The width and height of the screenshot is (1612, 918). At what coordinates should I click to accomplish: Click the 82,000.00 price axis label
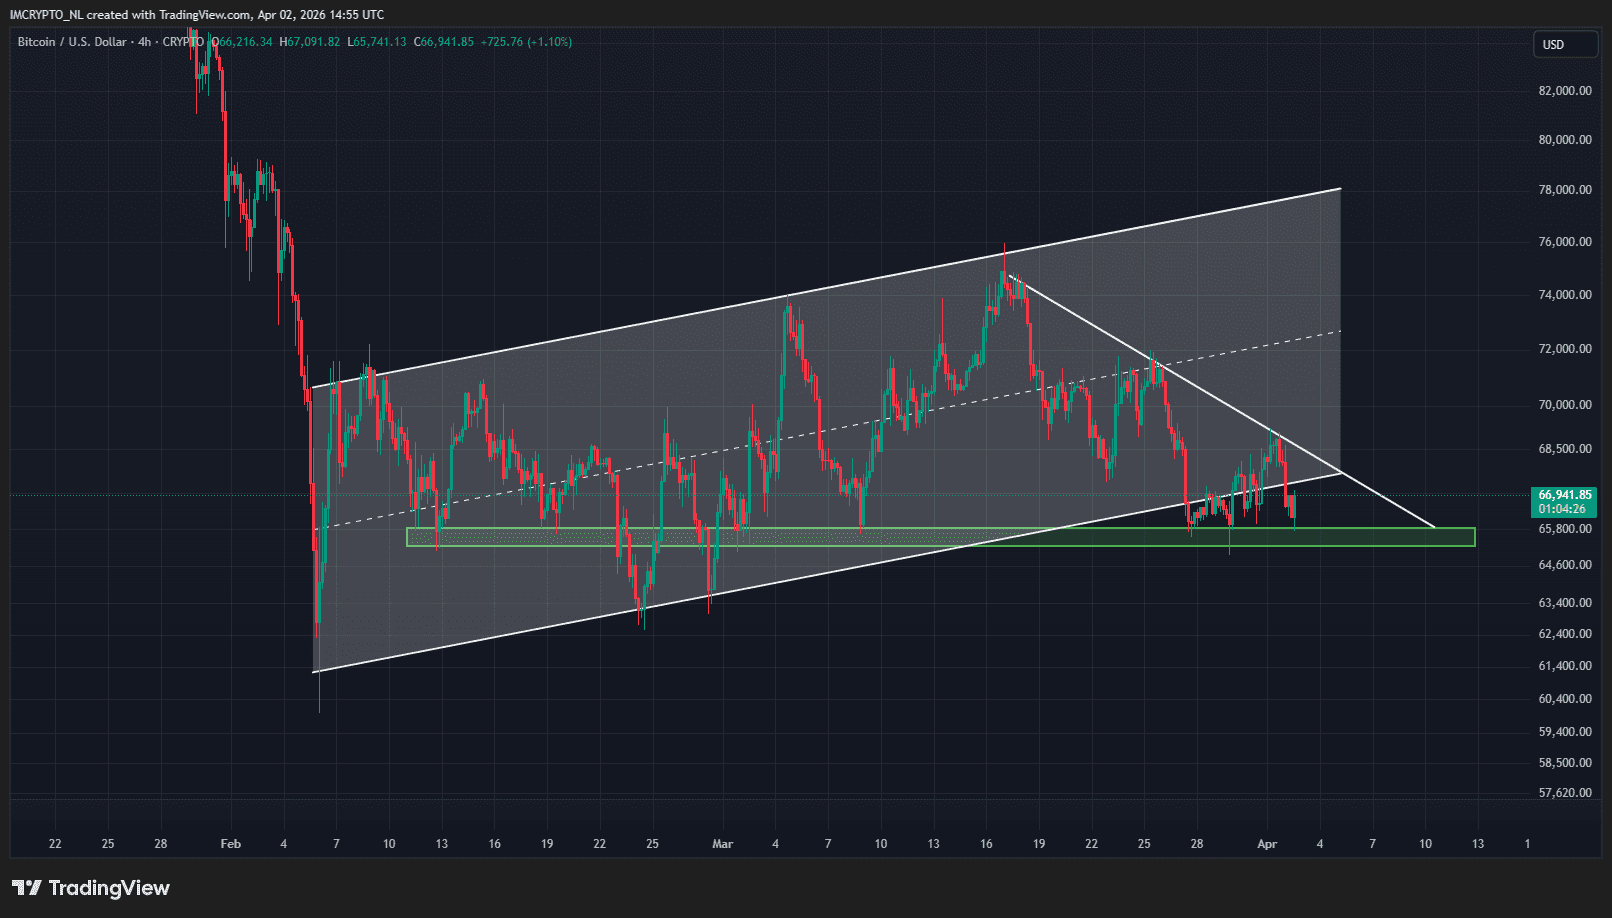pyautogui.click(x=1564, y=91)
